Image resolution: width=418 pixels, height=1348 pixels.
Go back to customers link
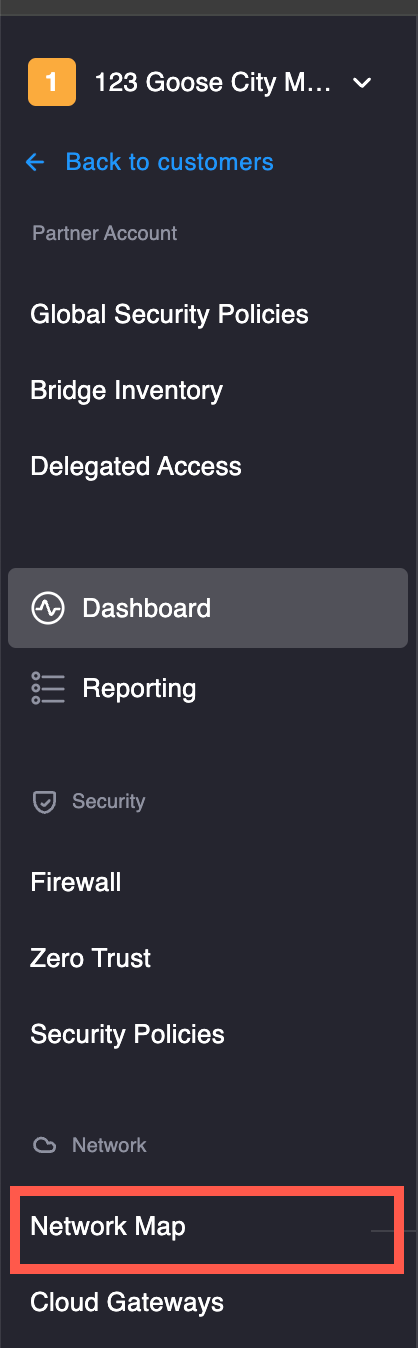pos(169,162)
